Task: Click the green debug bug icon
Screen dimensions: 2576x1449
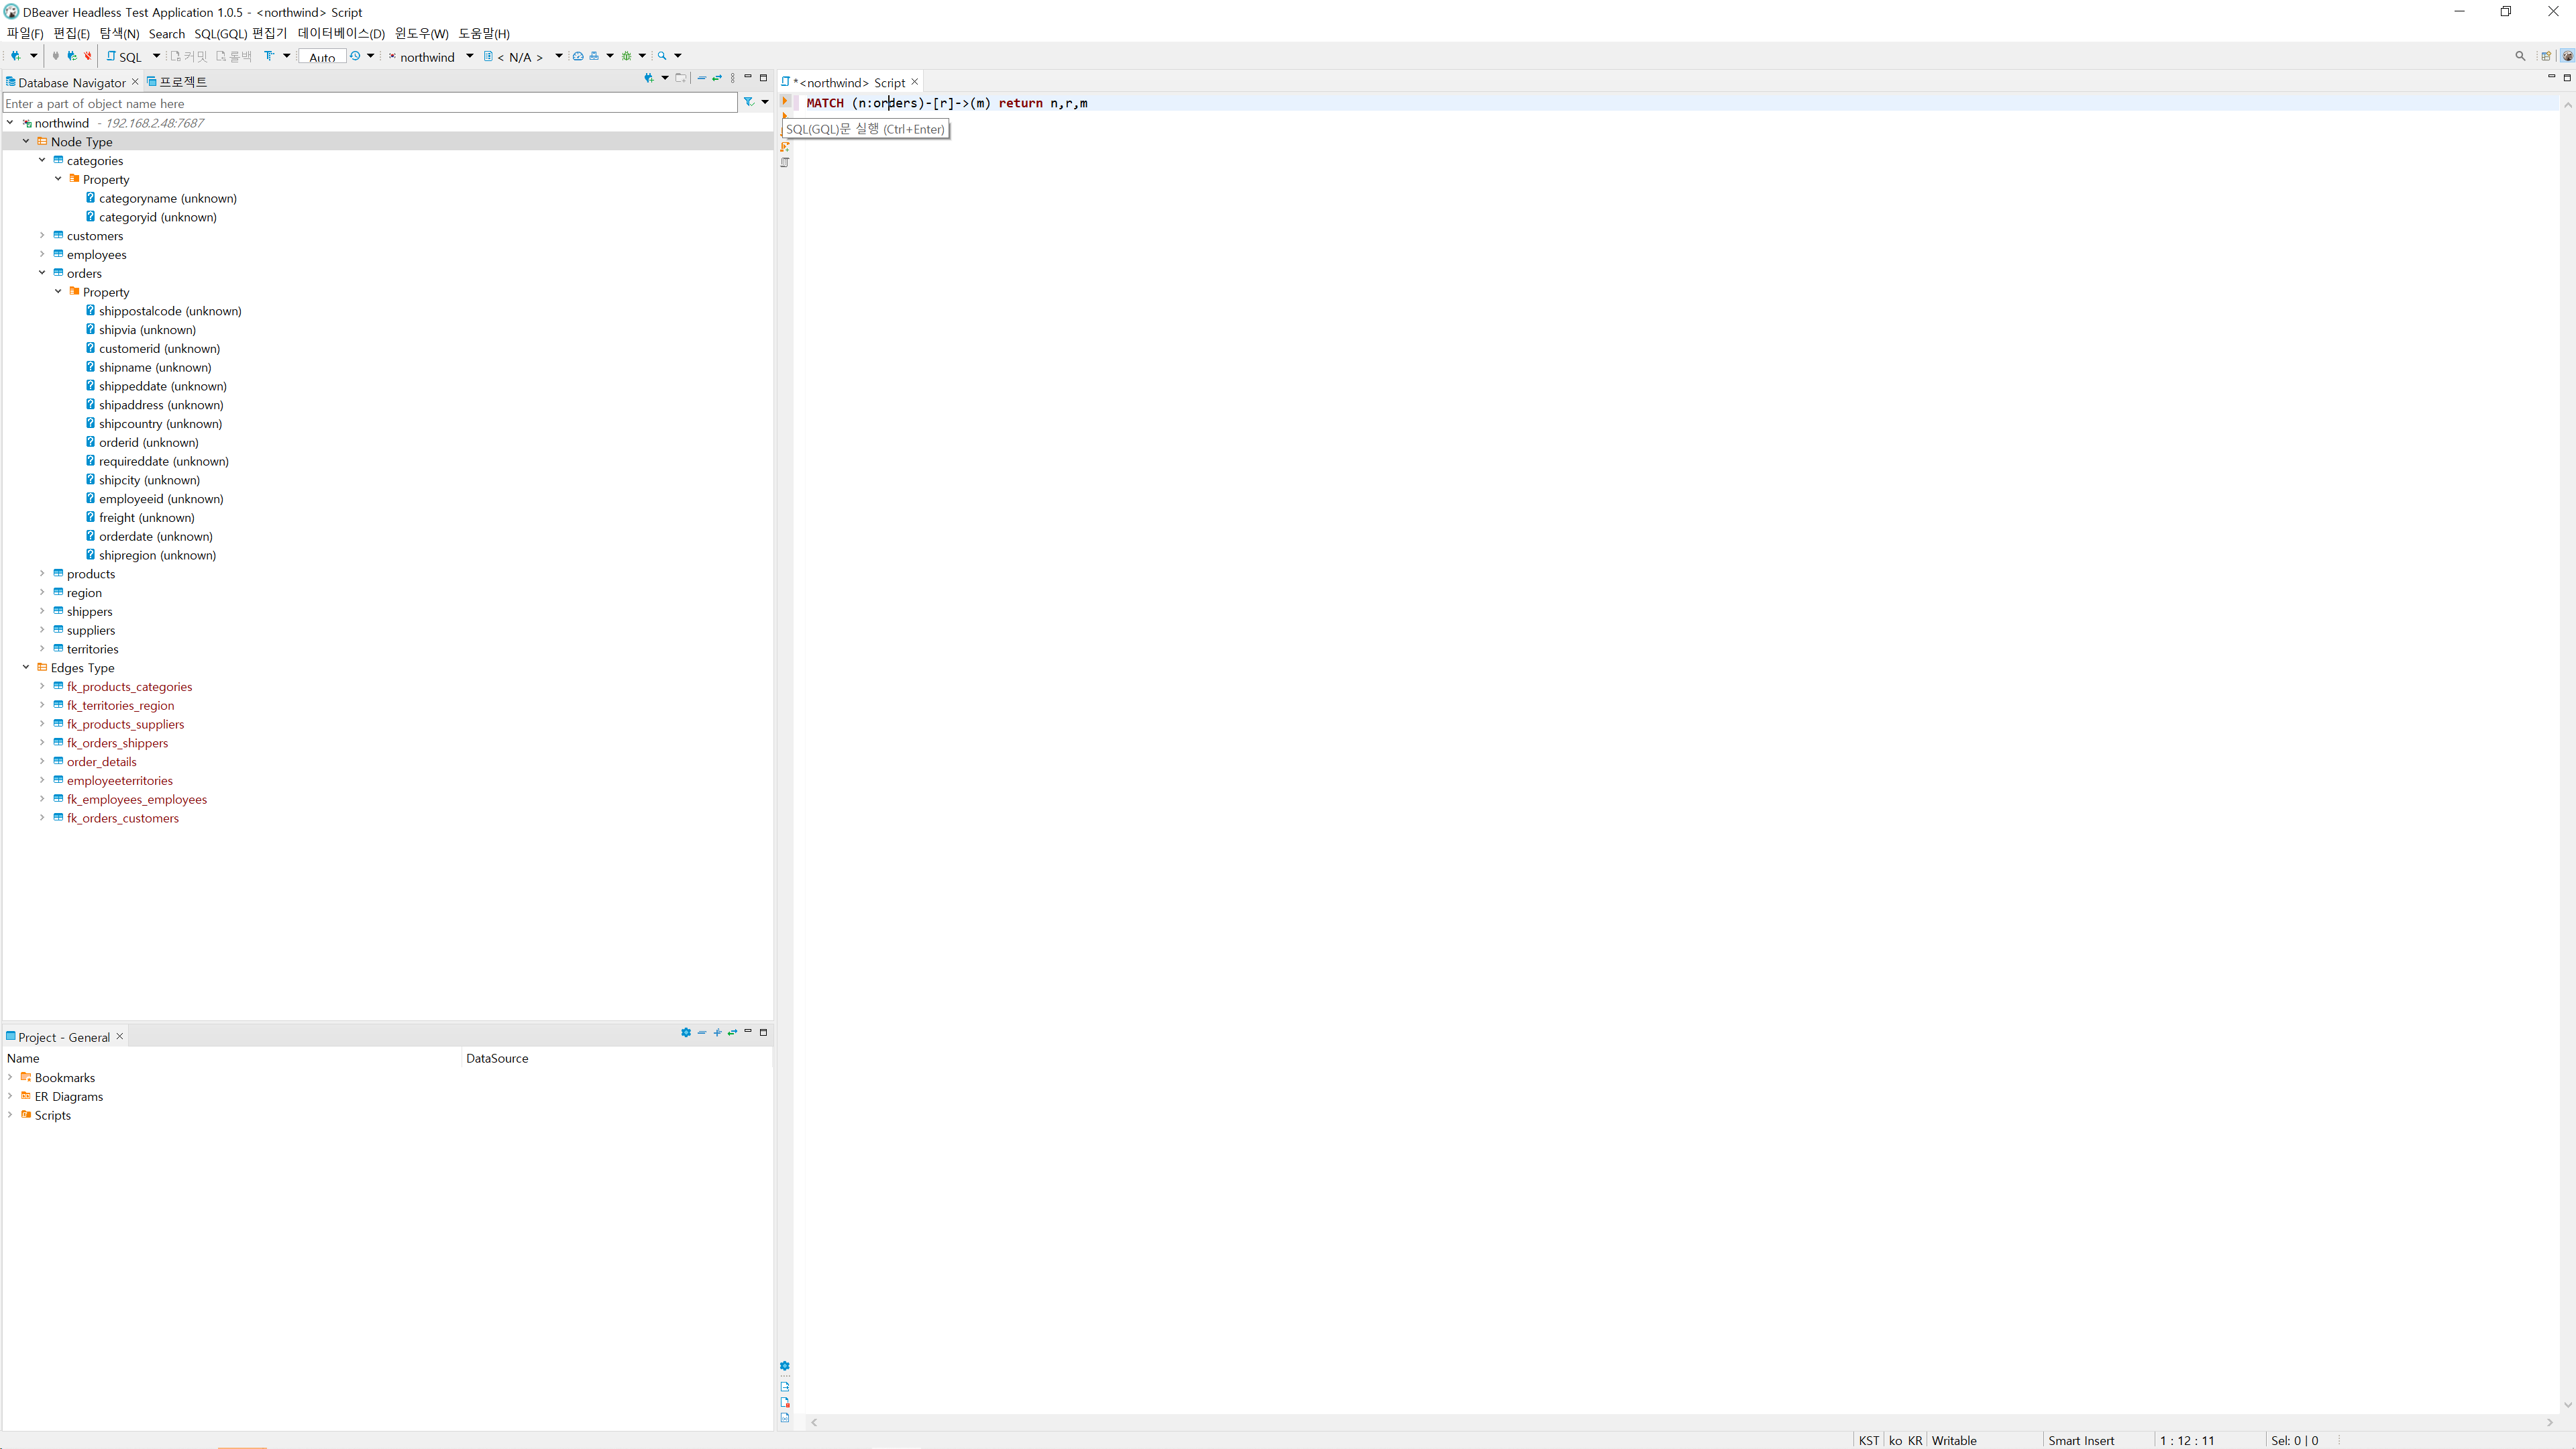Action: tap(627, 56)
